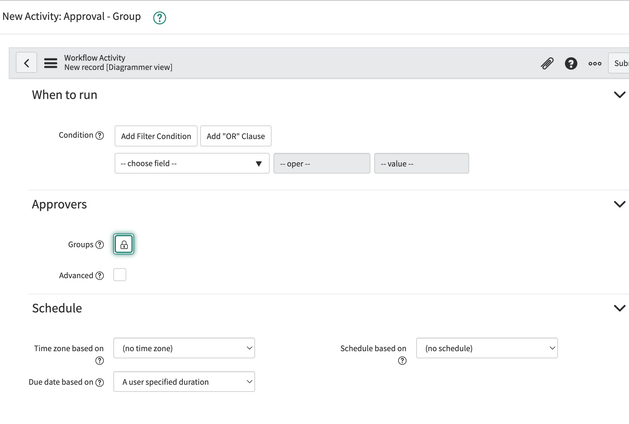
Task: Click Add Filter Condition button
Action: 156,136
